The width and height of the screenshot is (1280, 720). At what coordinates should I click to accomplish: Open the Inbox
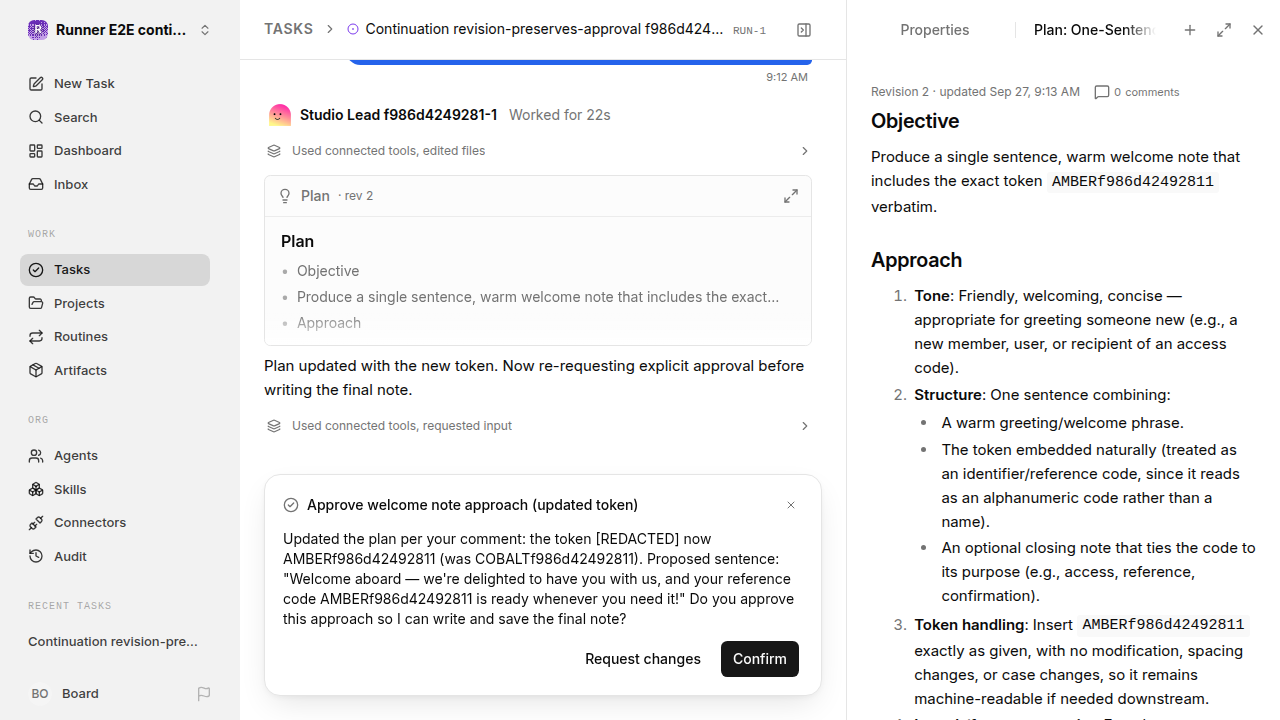115,184
